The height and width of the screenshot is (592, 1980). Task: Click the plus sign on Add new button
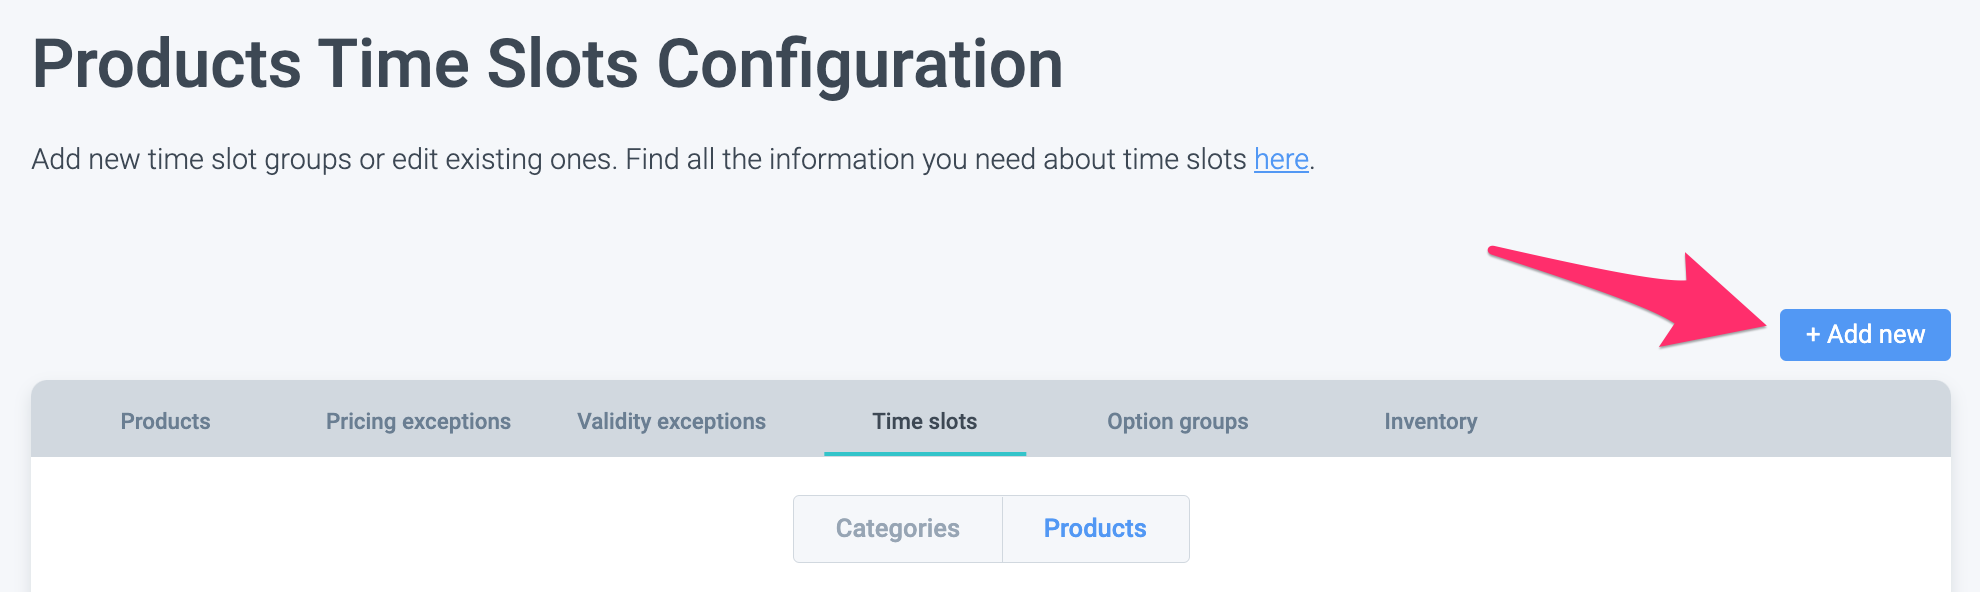pyautogui.click(x=1813, y=335)
